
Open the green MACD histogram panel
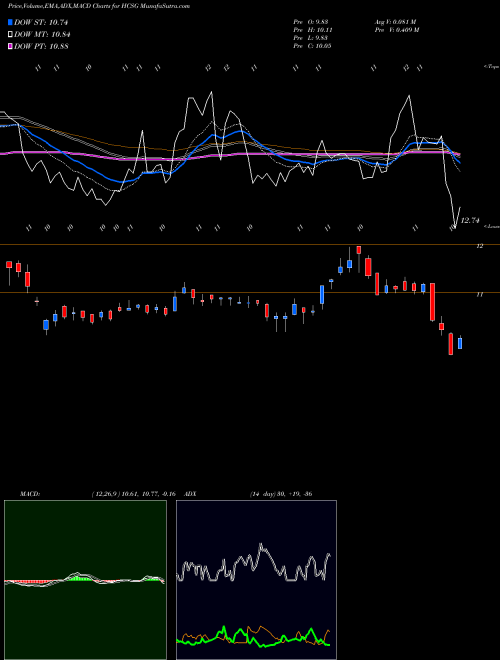pyautogui.click(x=85, y=580)
